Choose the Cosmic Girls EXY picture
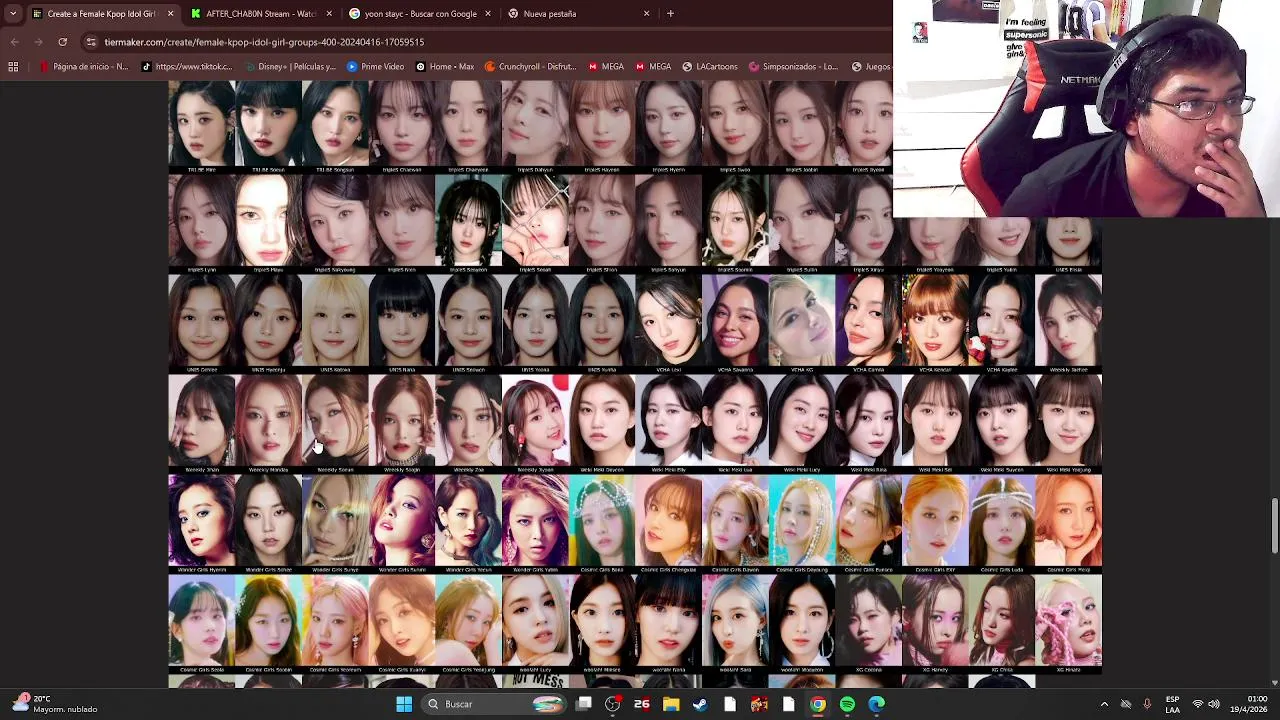This screenshot has width=1280, height=720. tap(935, 524)
